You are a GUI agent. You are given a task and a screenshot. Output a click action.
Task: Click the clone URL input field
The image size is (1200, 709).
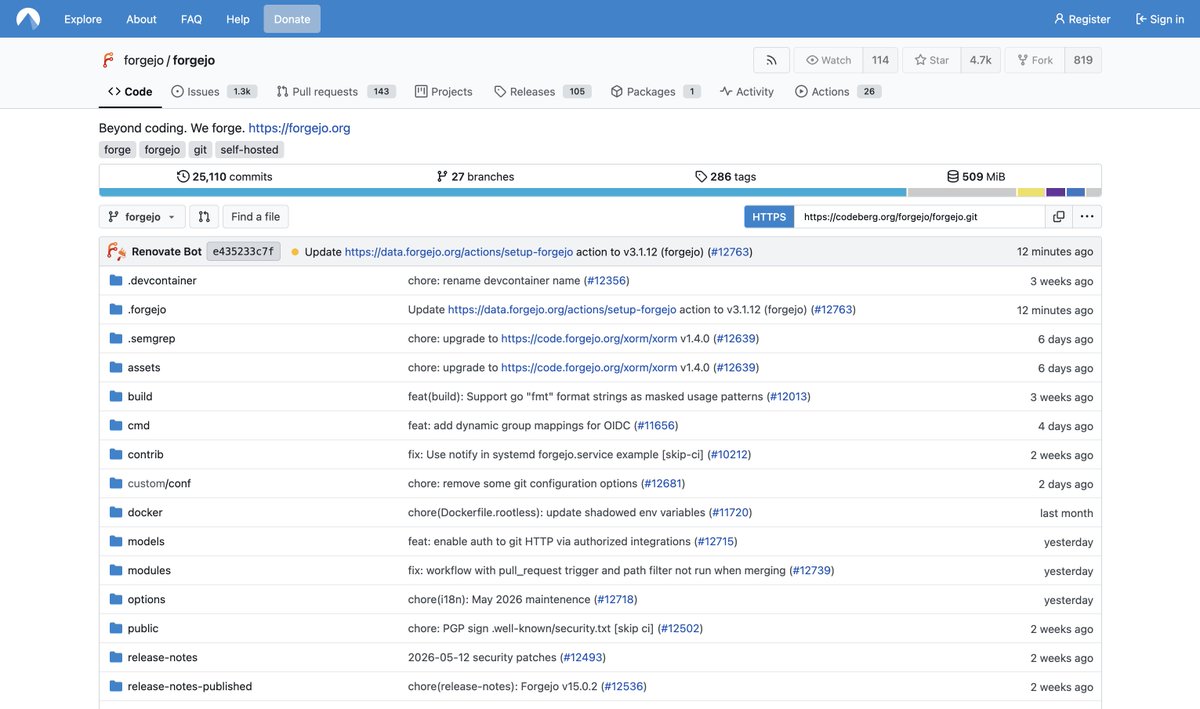(919, 217)
